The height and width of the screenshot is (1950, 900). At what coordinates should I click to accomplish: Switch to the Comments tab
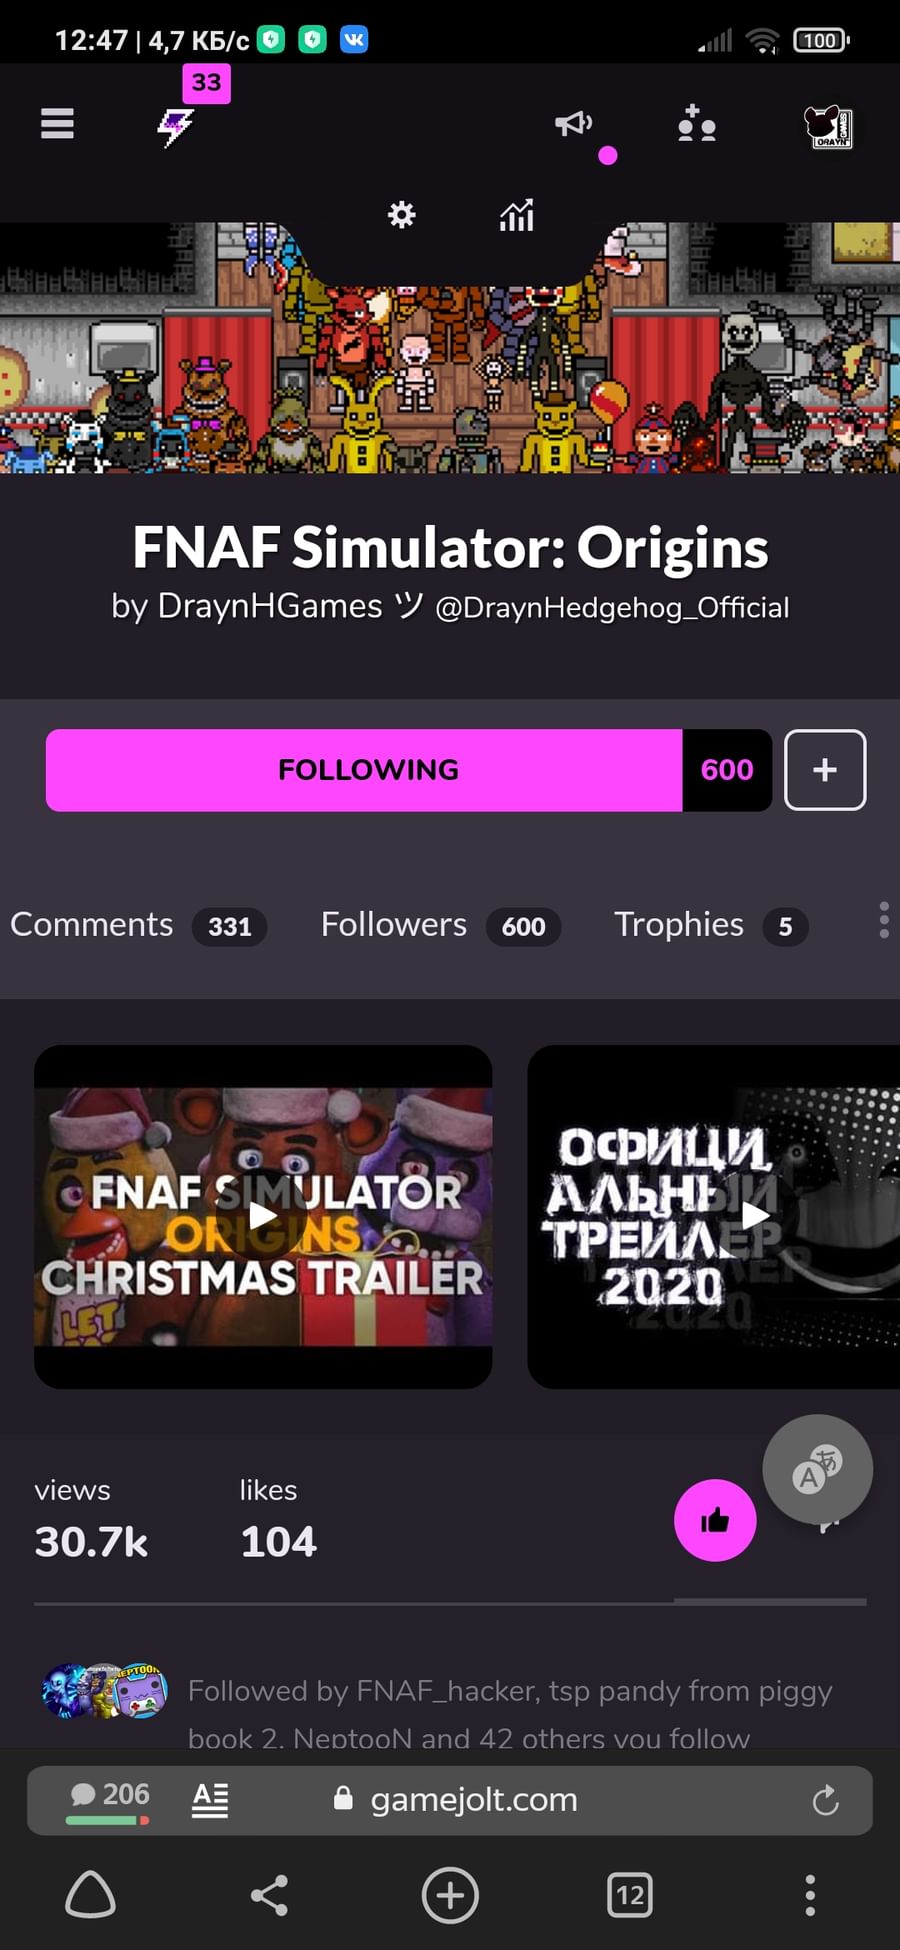pos(138,925)
